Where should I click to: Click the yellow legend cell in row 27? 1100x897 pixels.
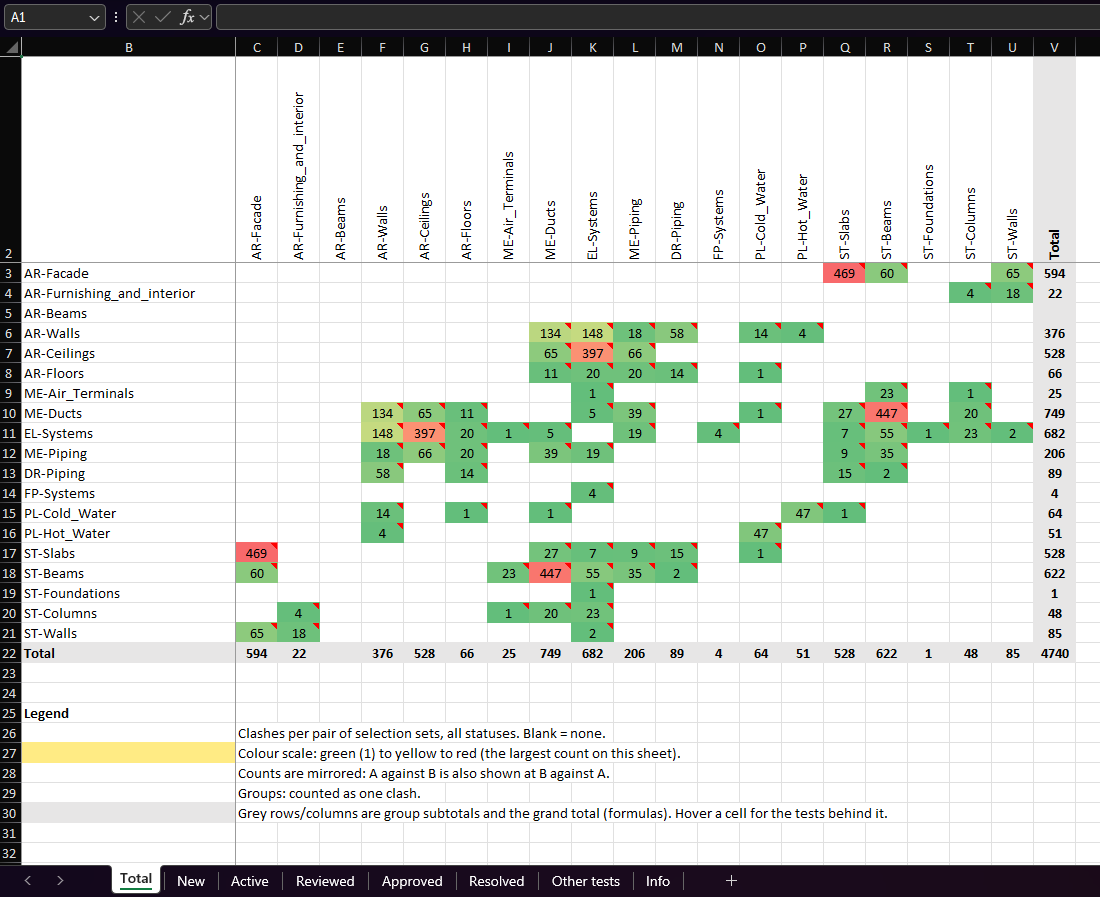128,753
